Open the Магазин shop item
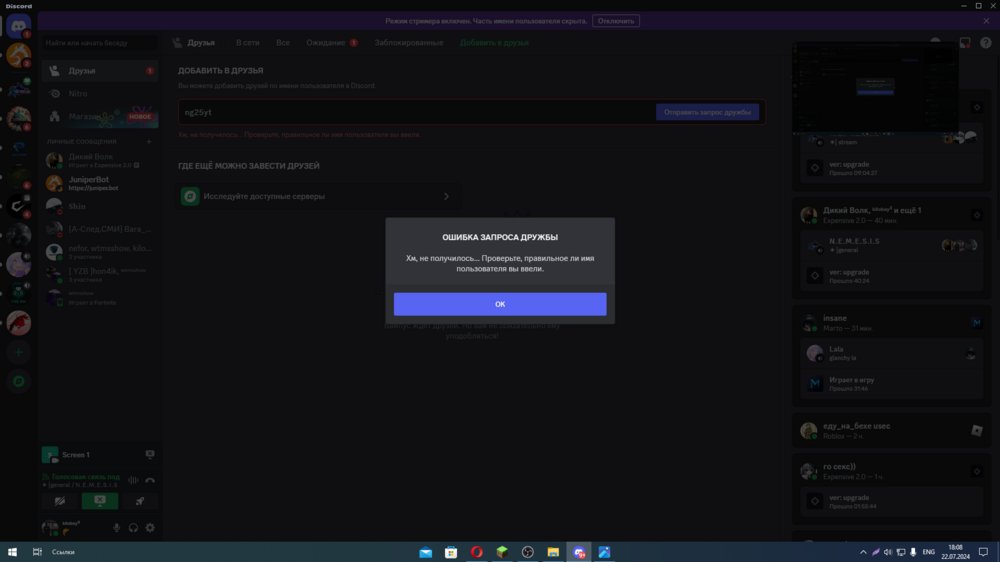The height and width of the screenshot is (562, 1000). [x=100, y=117]
